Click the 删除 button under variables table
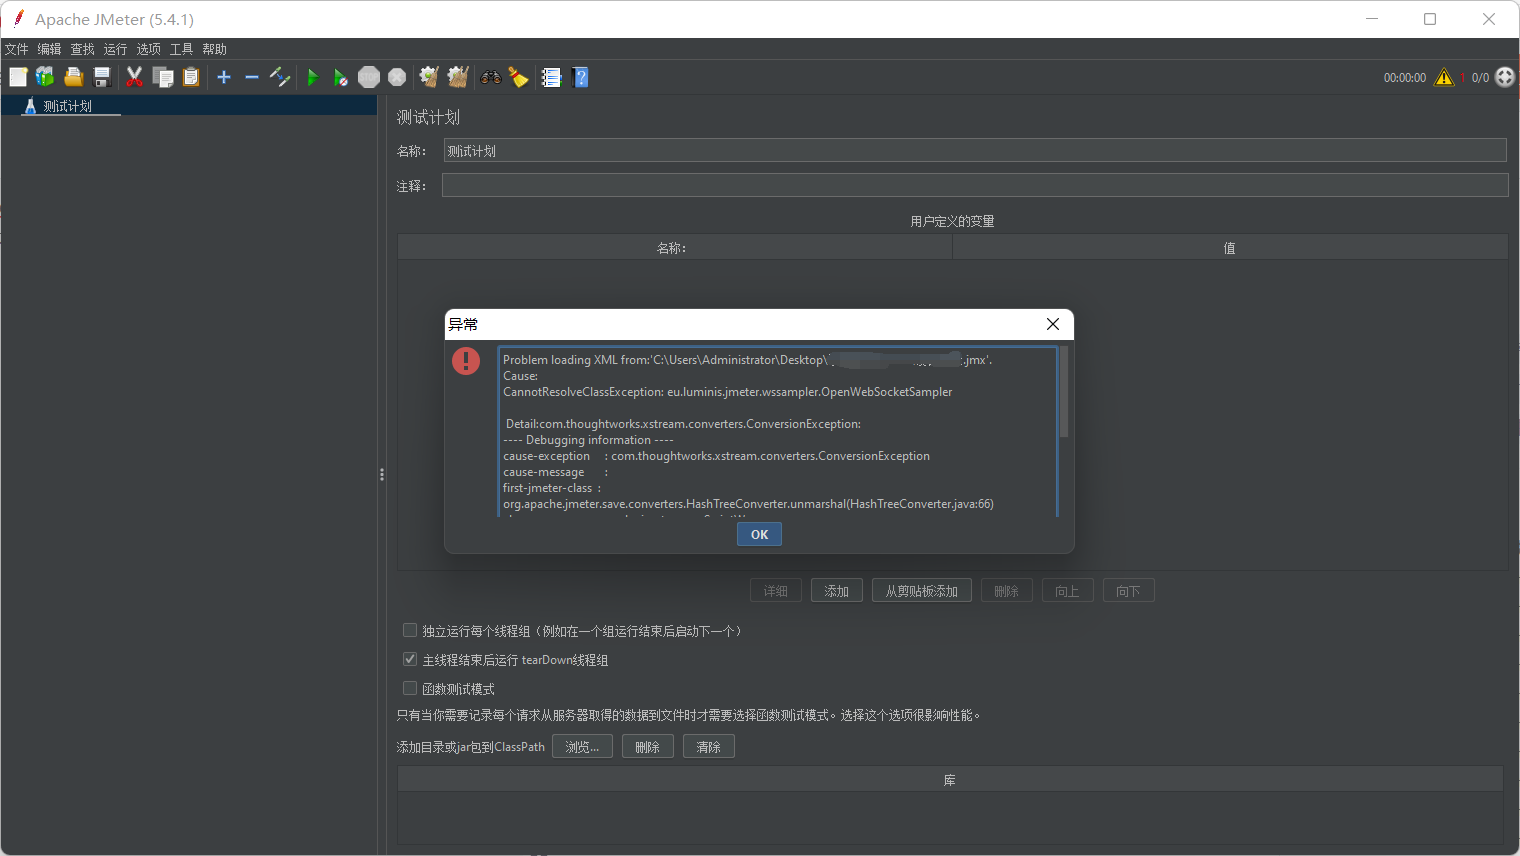 point(1007,591)
